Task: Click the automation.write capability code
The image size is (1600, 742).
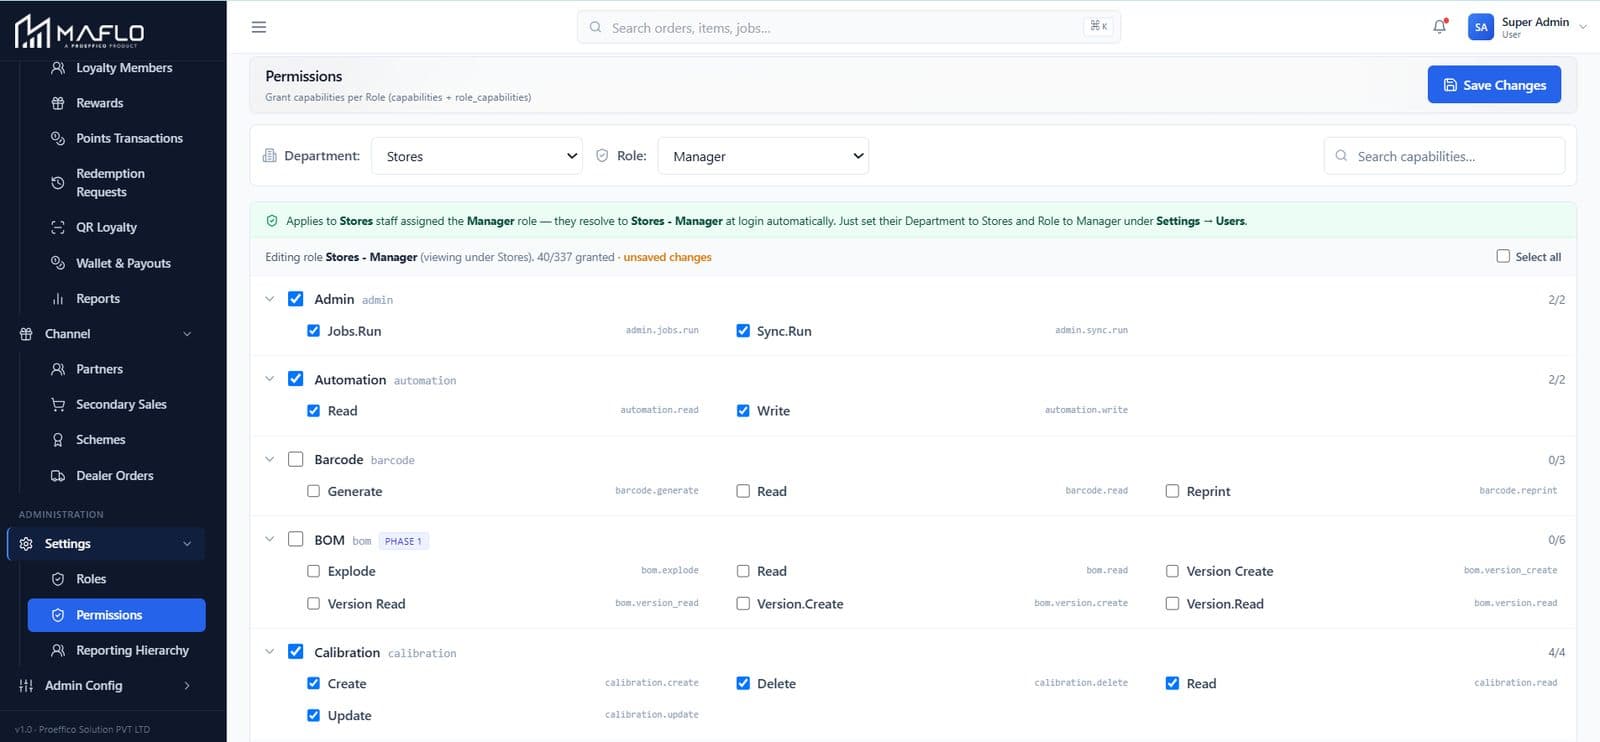Action: (x=1086, y=410)
